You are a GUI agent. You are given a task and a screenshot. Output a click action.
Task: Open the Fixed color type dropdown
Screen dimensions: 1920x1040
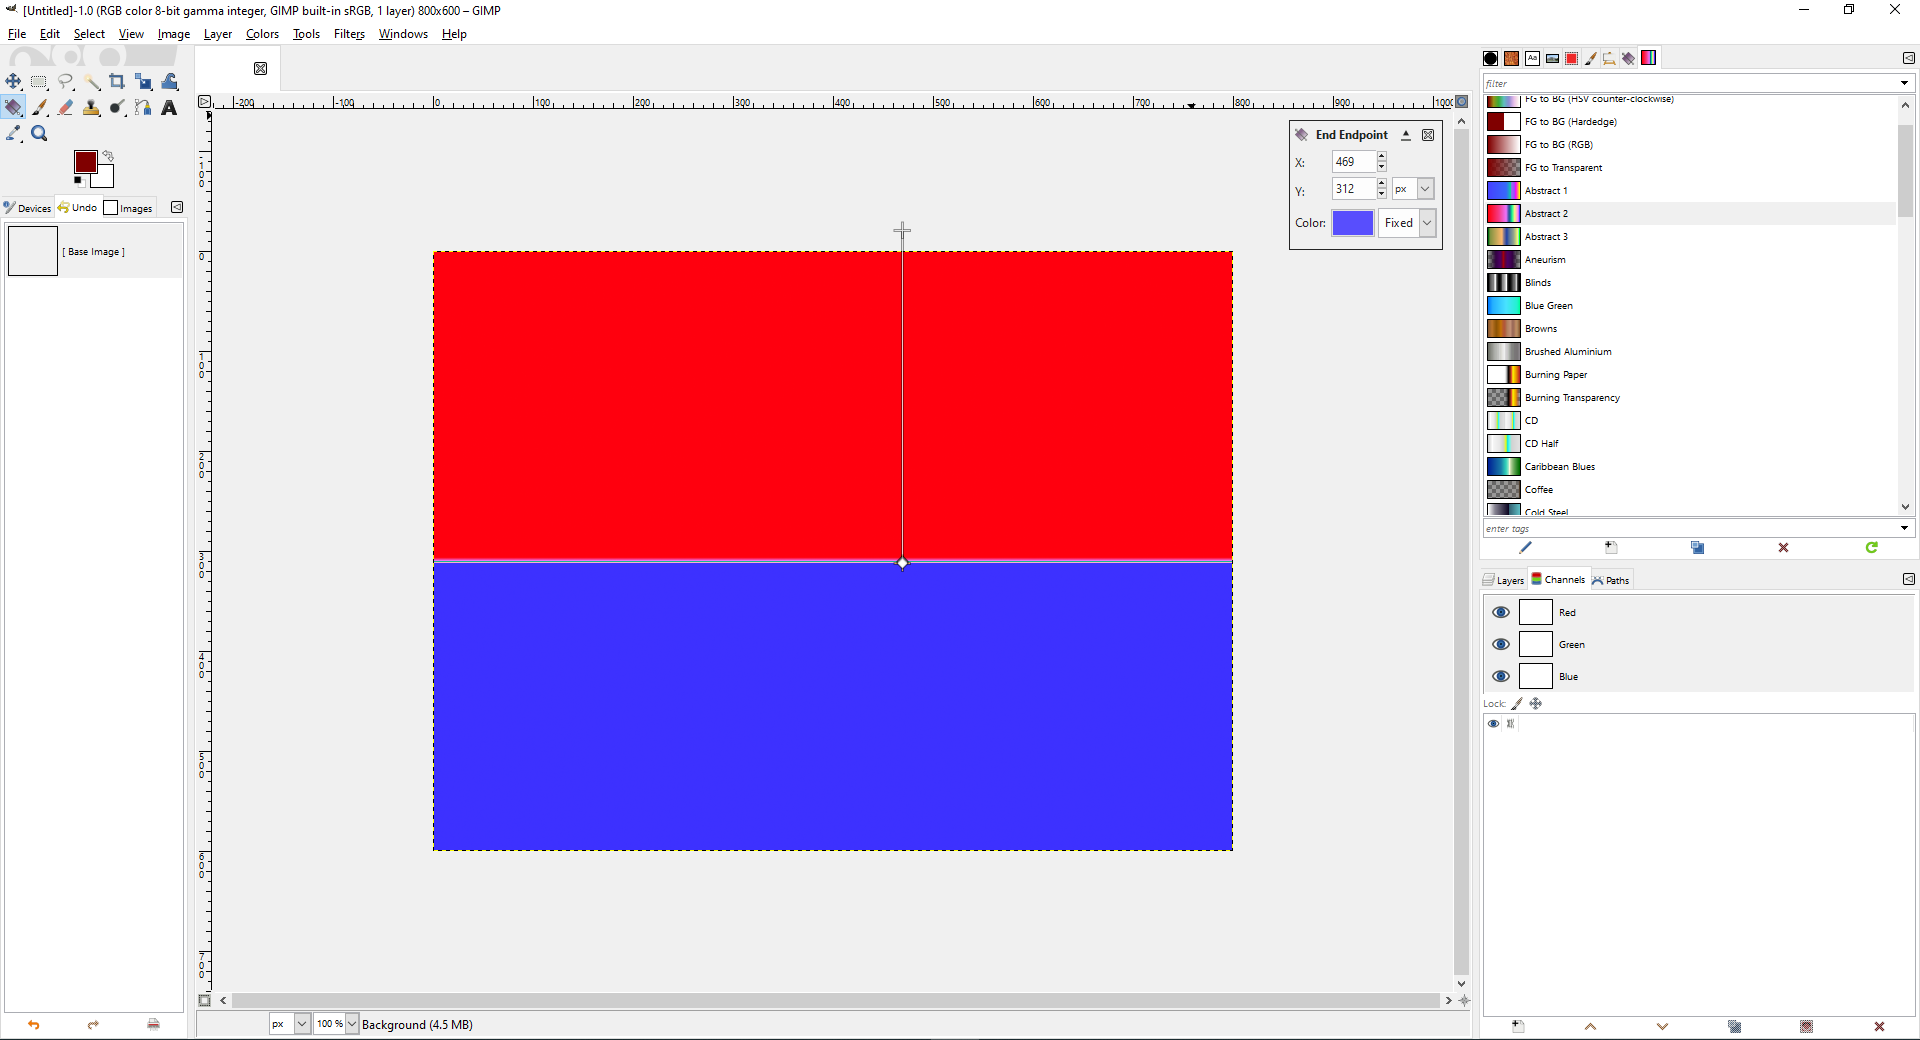[x=1427, y=223]
